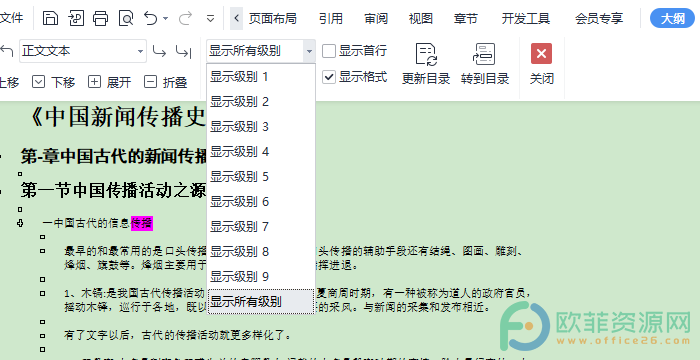Click the 转到目录 button
The image size is (700, 360).
coord(485,64)
